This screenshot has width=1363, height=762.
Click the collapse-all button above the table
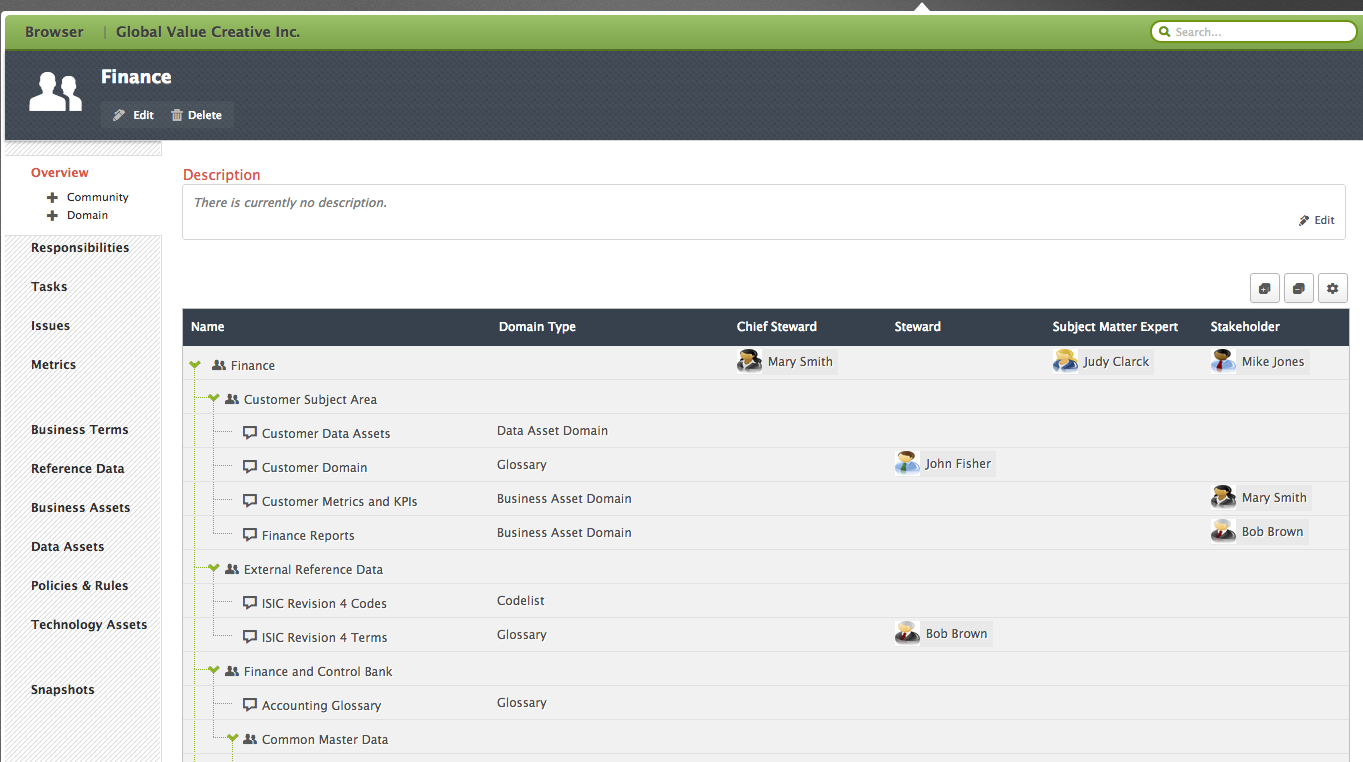point(1299,288)
